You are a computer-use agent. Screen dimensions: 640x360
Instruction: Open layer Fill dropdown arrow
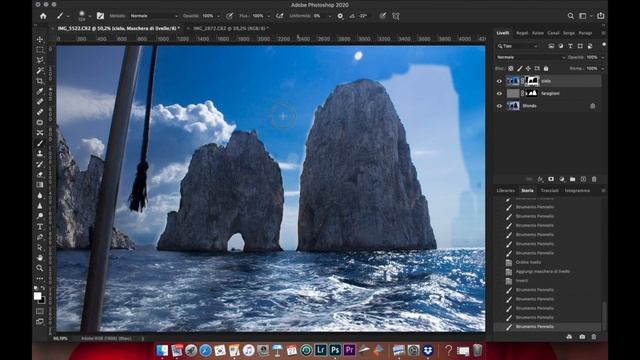pos(602,69)
